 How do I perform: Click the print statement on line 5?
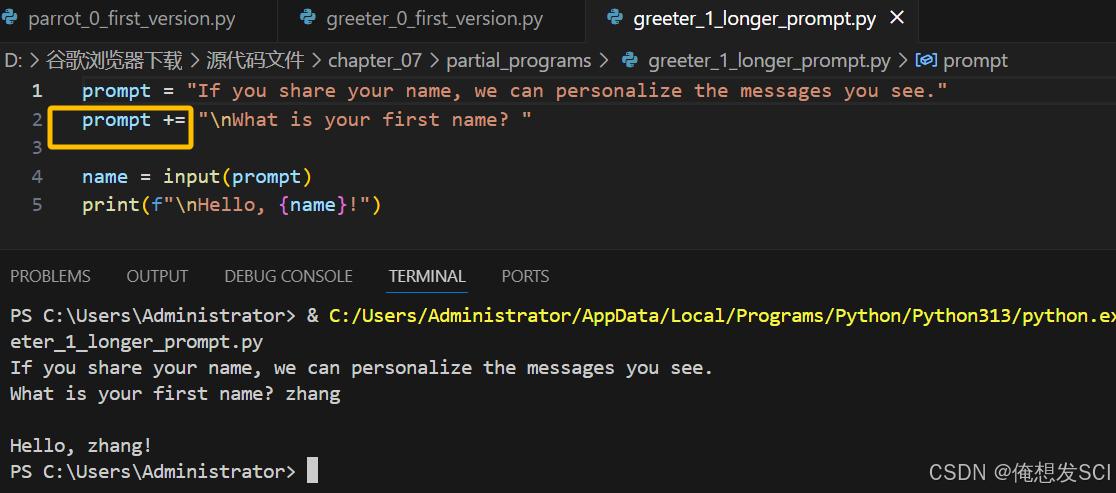(x=232, y=205)
